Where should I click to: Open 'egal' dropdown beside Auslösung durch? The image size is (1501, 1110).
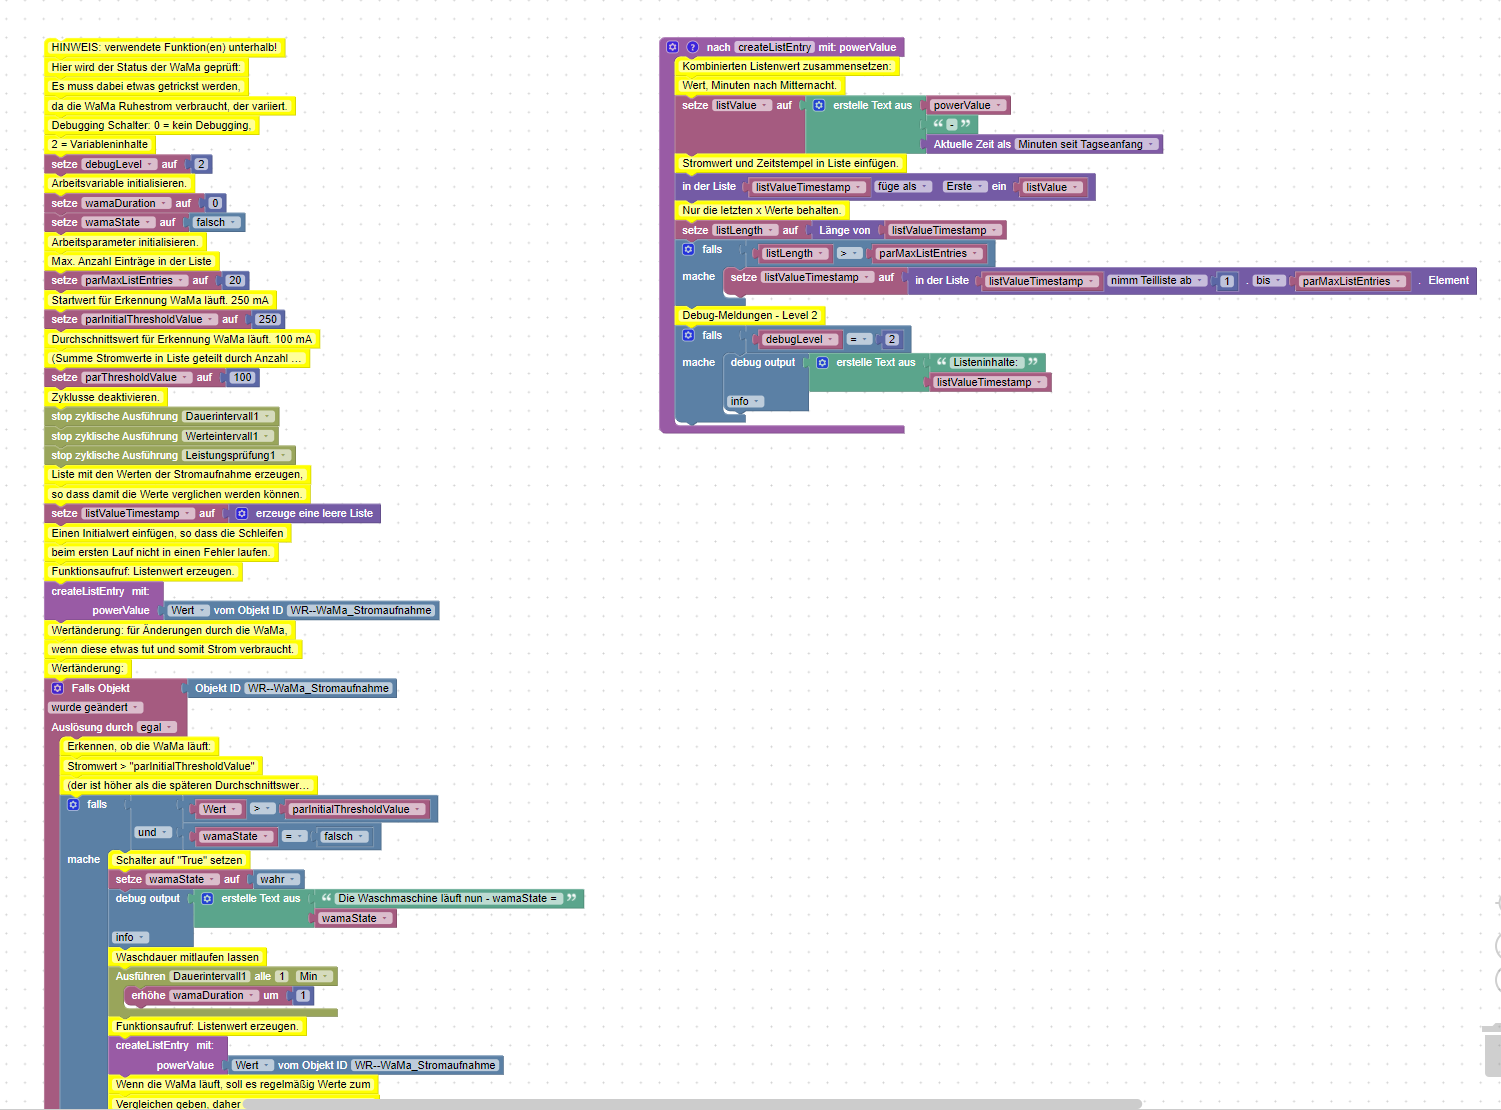[158, 727]
